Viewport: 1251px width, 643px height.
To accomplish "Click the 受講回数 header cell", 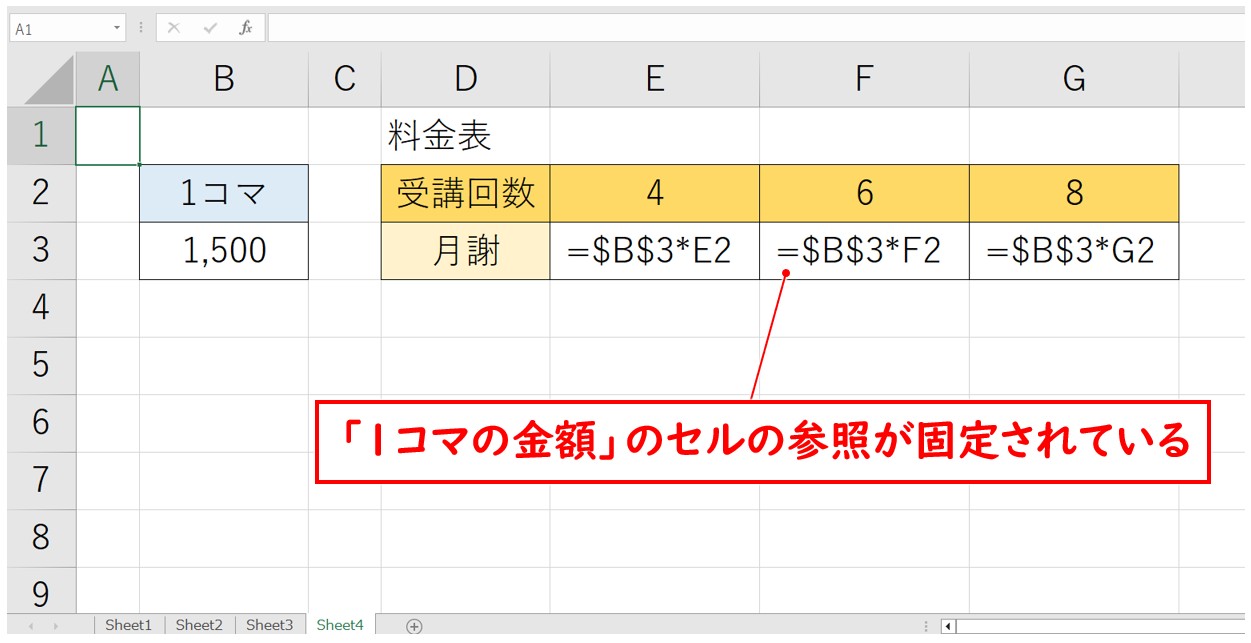I will [466, 193].
